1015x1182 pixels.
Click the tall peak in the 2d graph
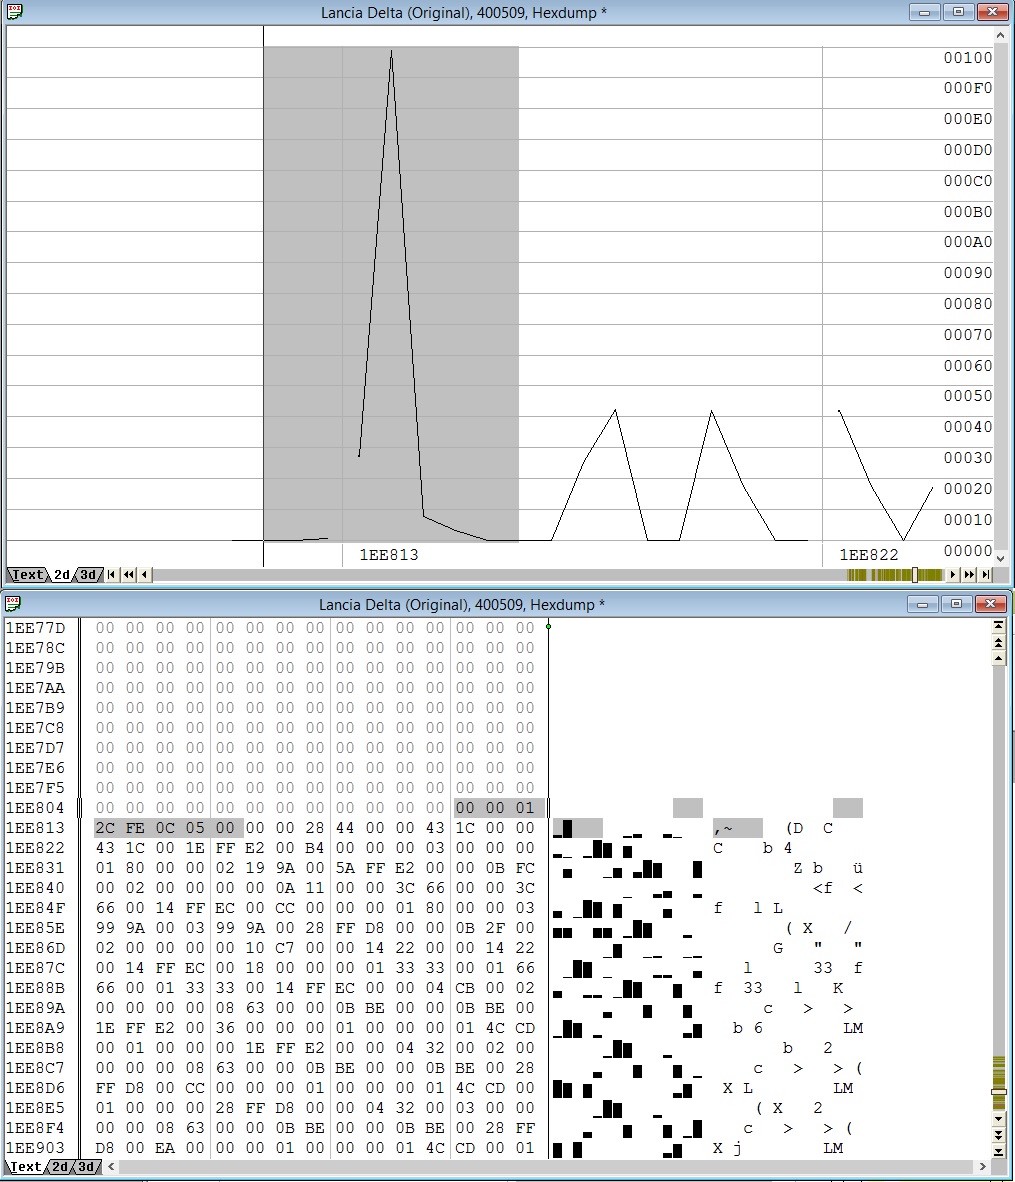coord(391,53)
